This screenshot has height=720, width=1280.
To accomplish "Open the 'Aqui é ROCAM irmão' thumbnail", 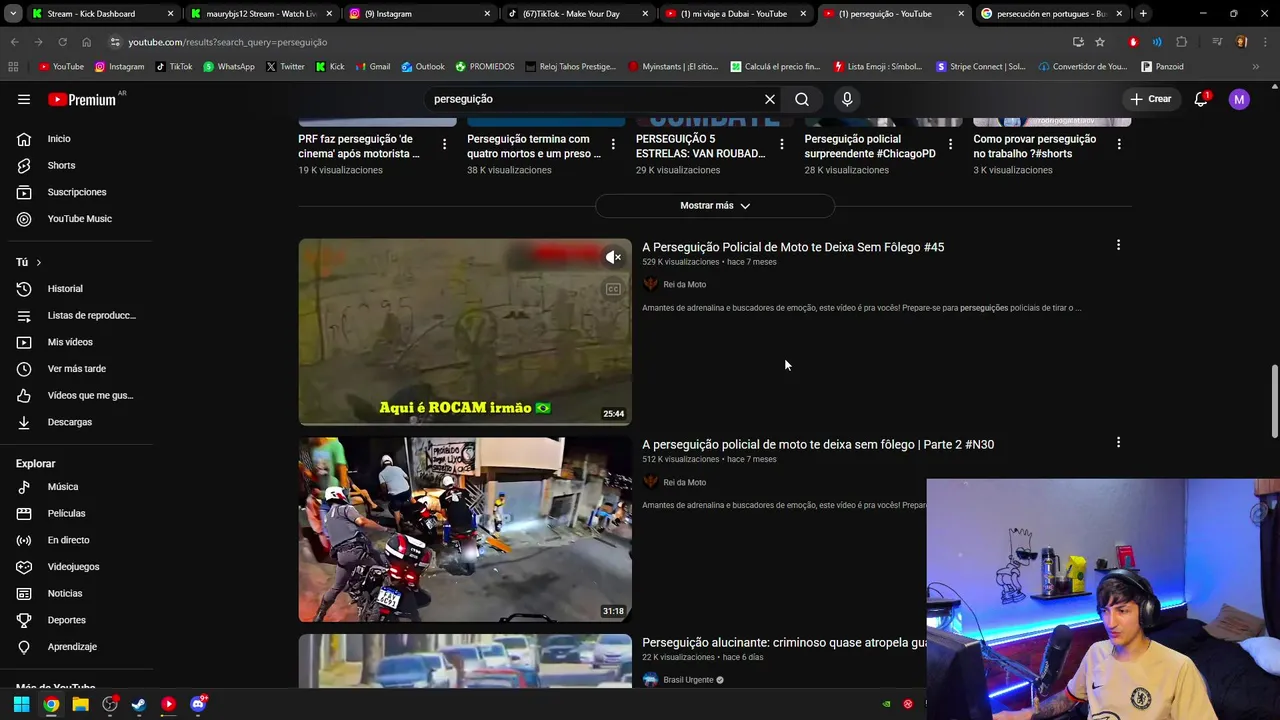I will coord(465,331).
